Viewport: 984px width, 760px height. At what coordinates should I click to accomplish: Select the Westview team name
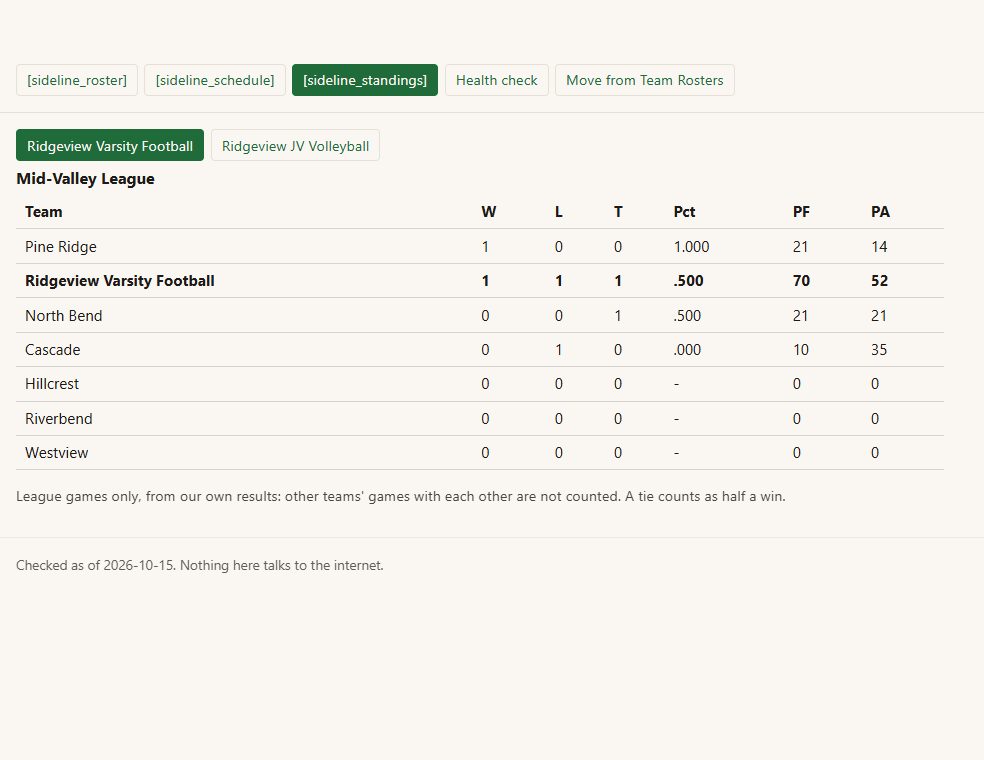pyautogui.click(x=56, y=452)
